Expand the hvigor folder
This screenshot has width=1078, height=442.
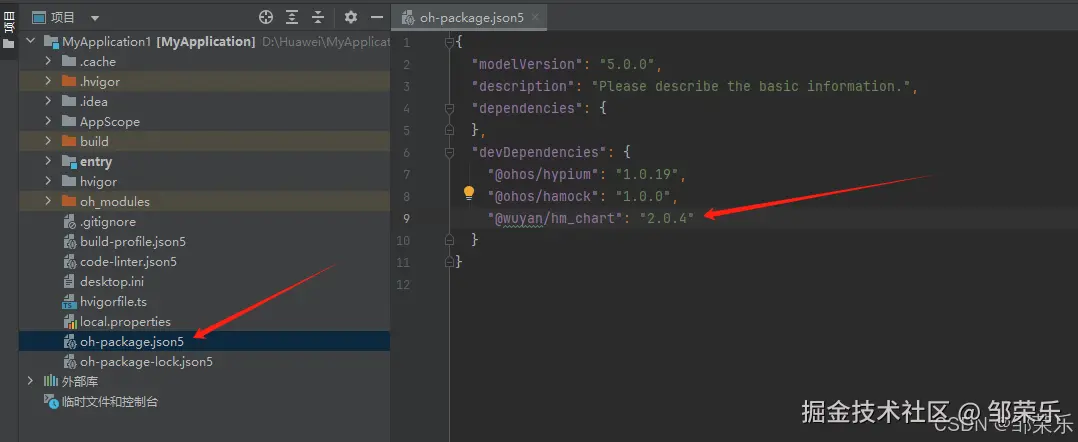click(x=48, y=181)
